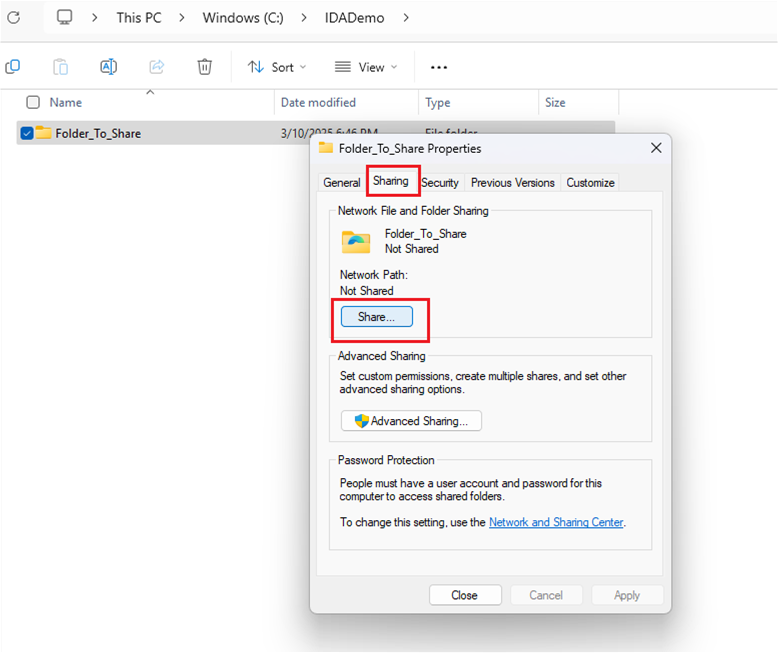Screen dimensions: 778x653
Task: Refresh the File Explorer view
Action: pos(13,18)
